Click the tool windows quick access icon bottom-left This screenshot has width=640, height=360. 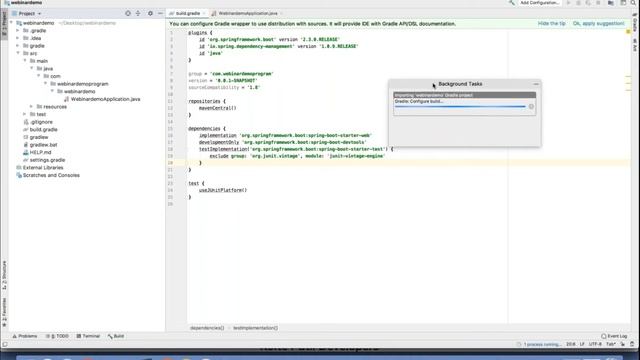pyautogui.click(x=5, y=344)
